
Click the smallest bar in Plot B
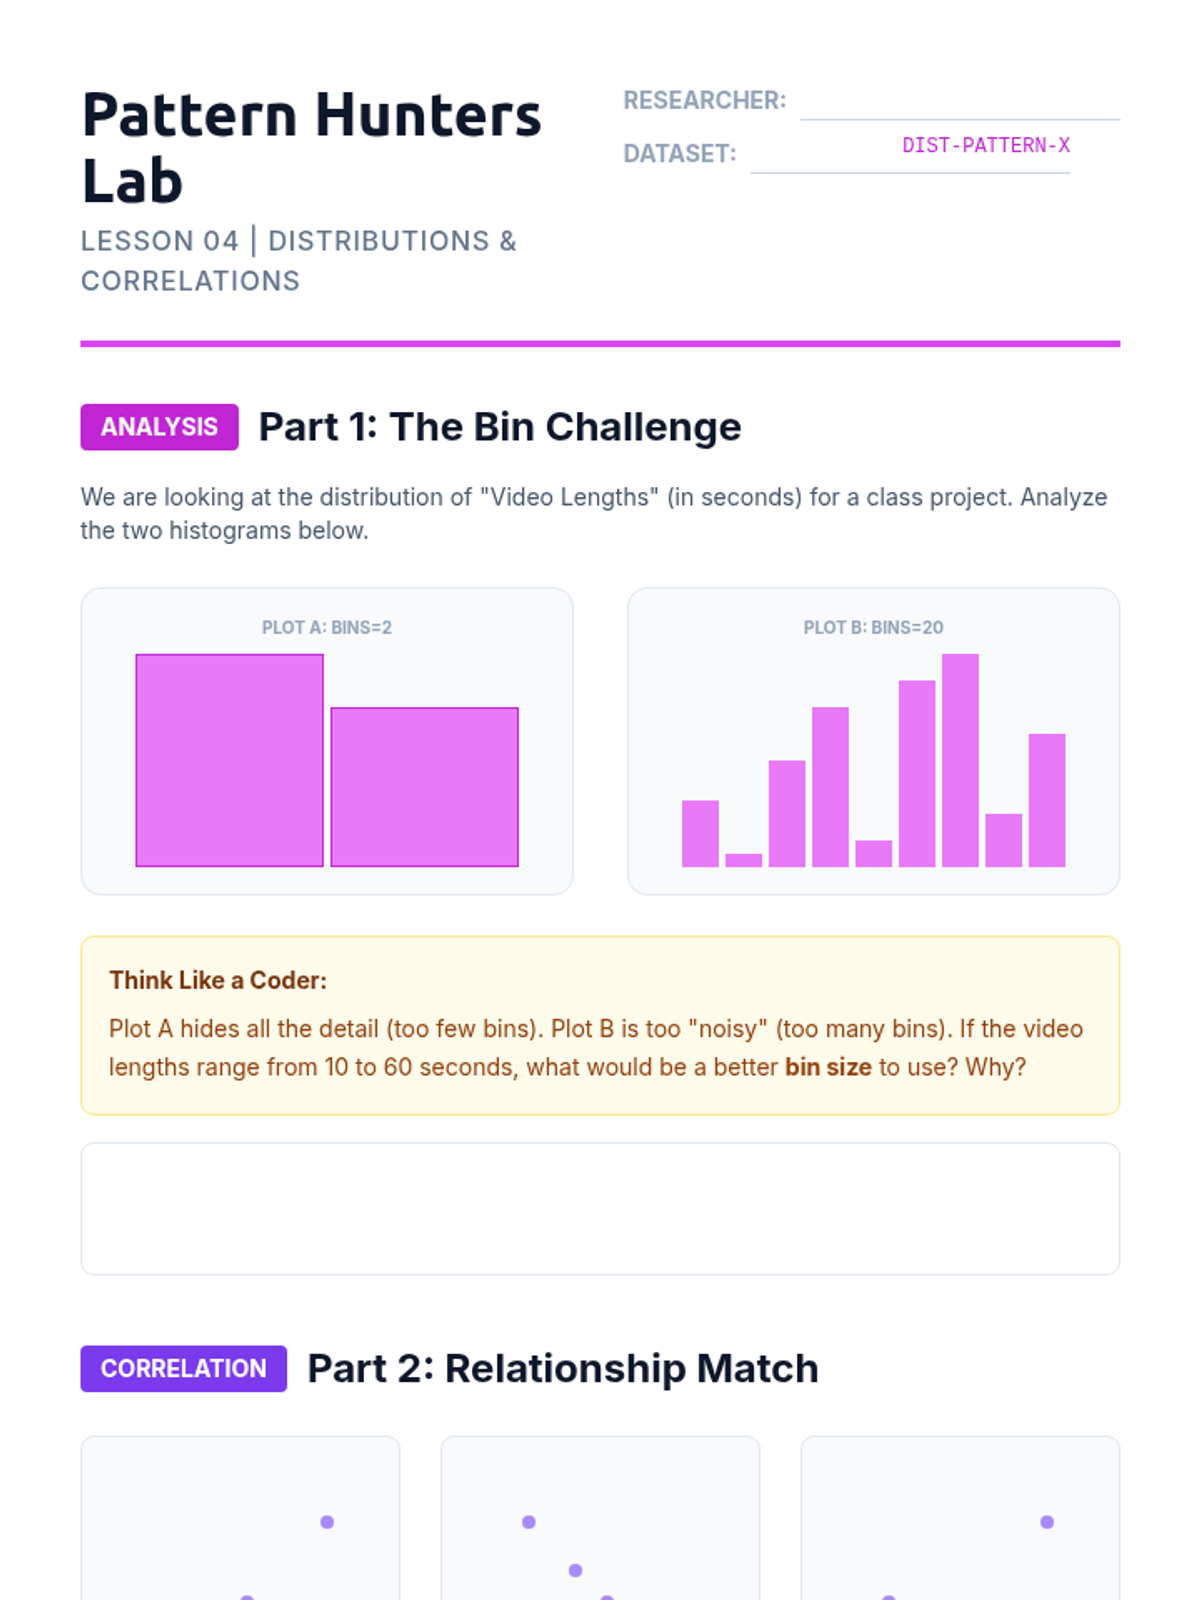743,860
